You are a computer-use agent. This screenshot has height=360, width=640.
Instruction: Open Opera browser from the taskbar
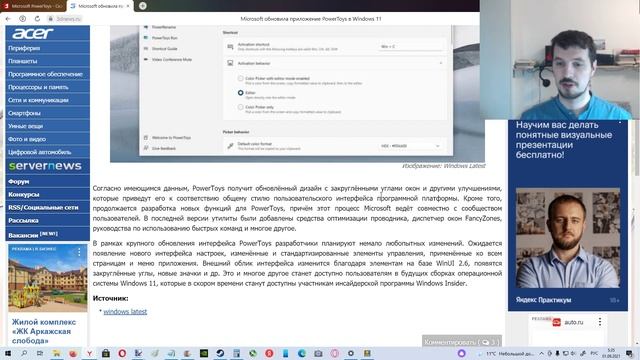(x=122, y=353)
